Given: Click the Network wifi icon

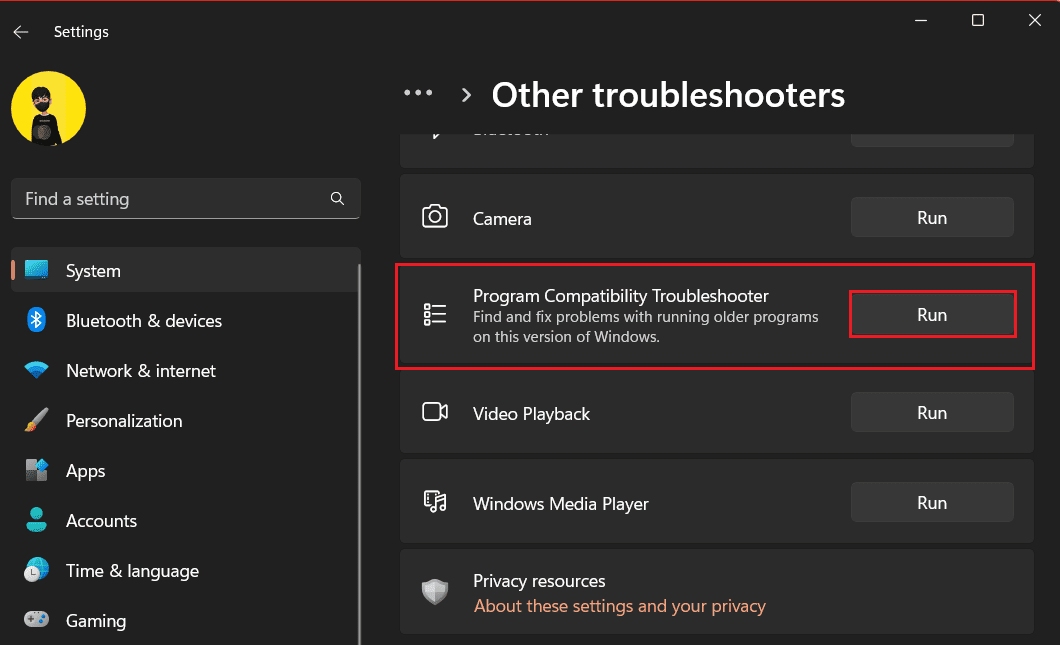Looking at the screenshot, I should point(37,370).
